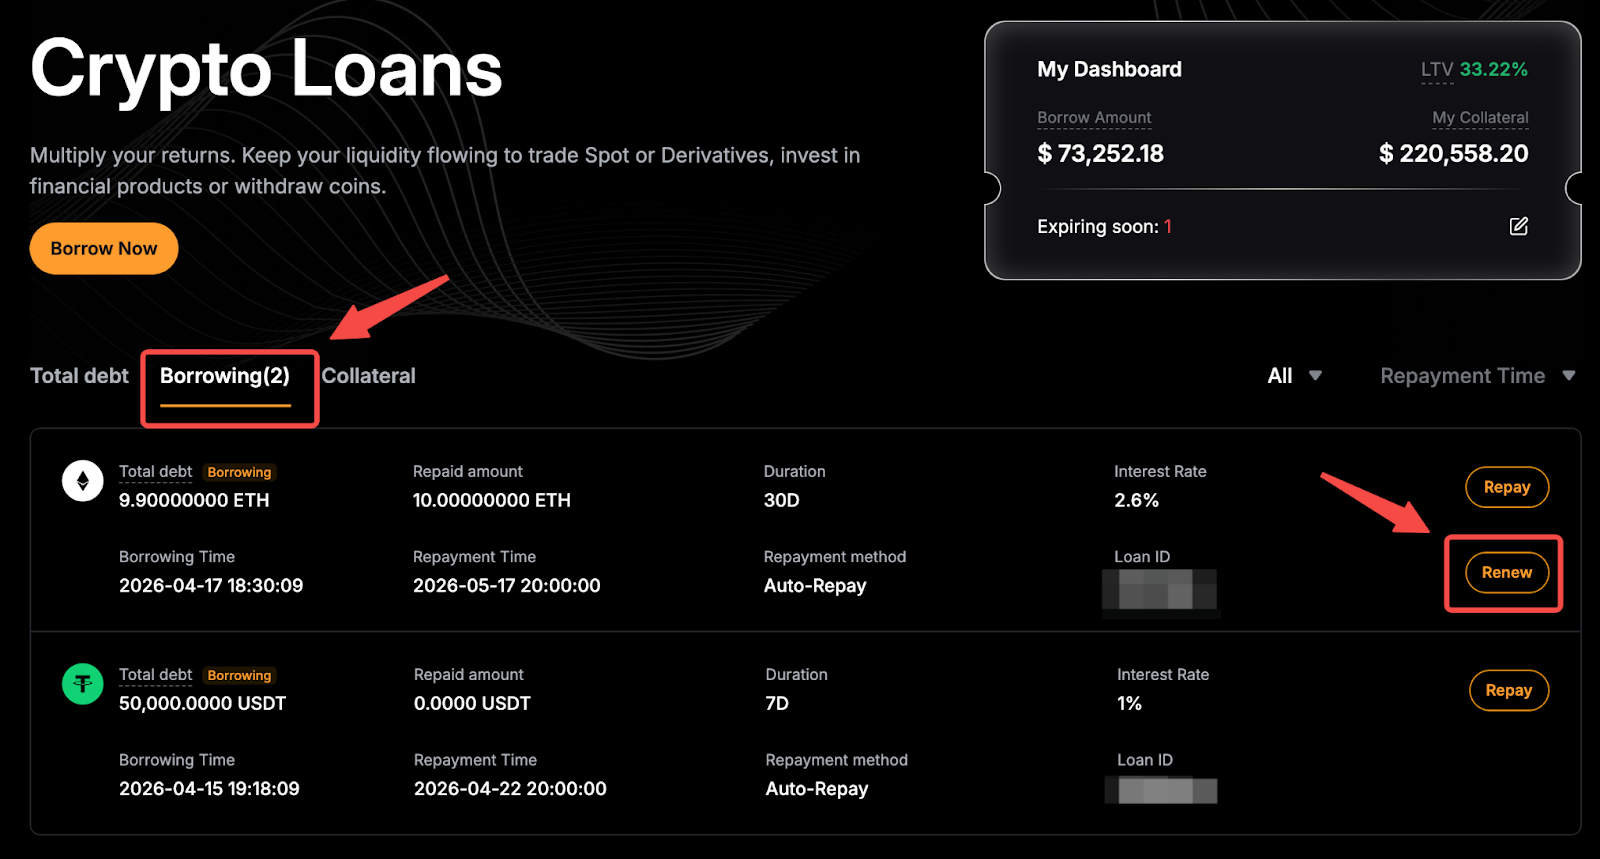The image size is (1600, 859).
Task: Expand the Repayment Time sort dropdown
Action: (x=1477, y=376)
